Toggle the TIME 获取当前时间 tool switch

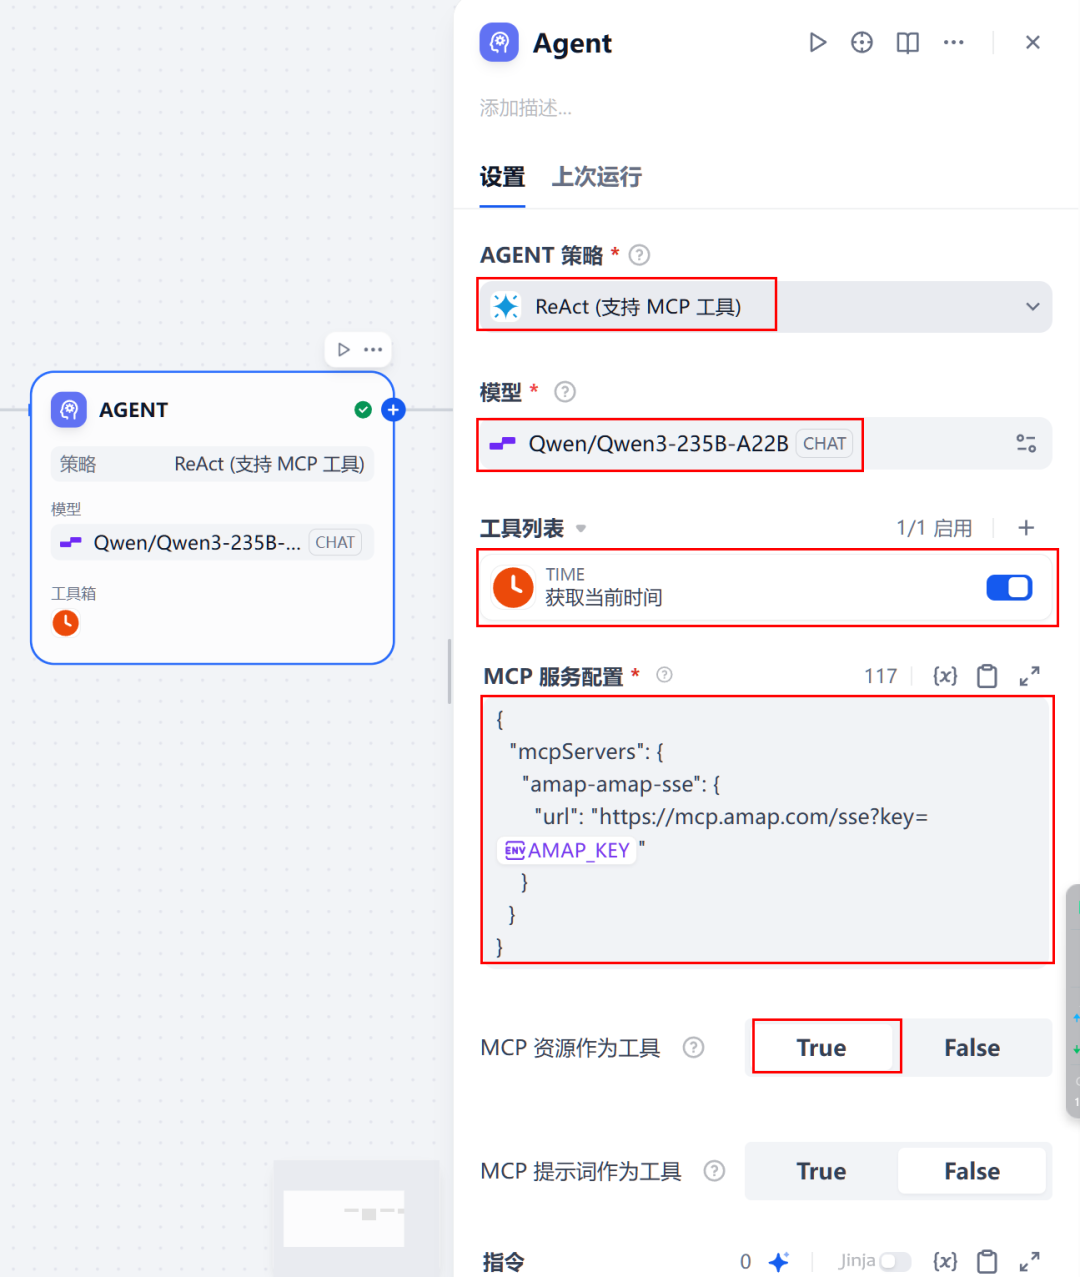tap(1009, 588)
